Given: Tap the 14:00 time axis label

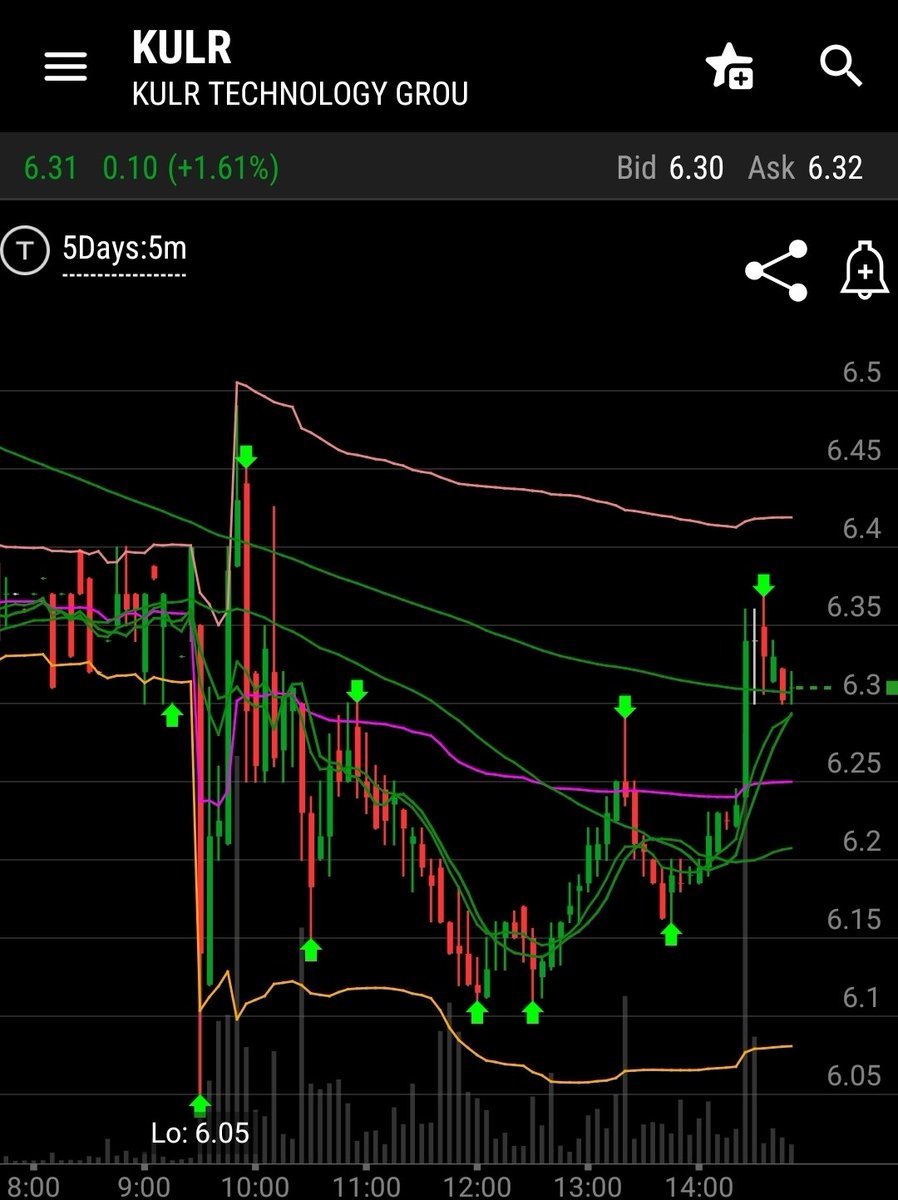Looking at the screenshot, I should coord(698,1187).
